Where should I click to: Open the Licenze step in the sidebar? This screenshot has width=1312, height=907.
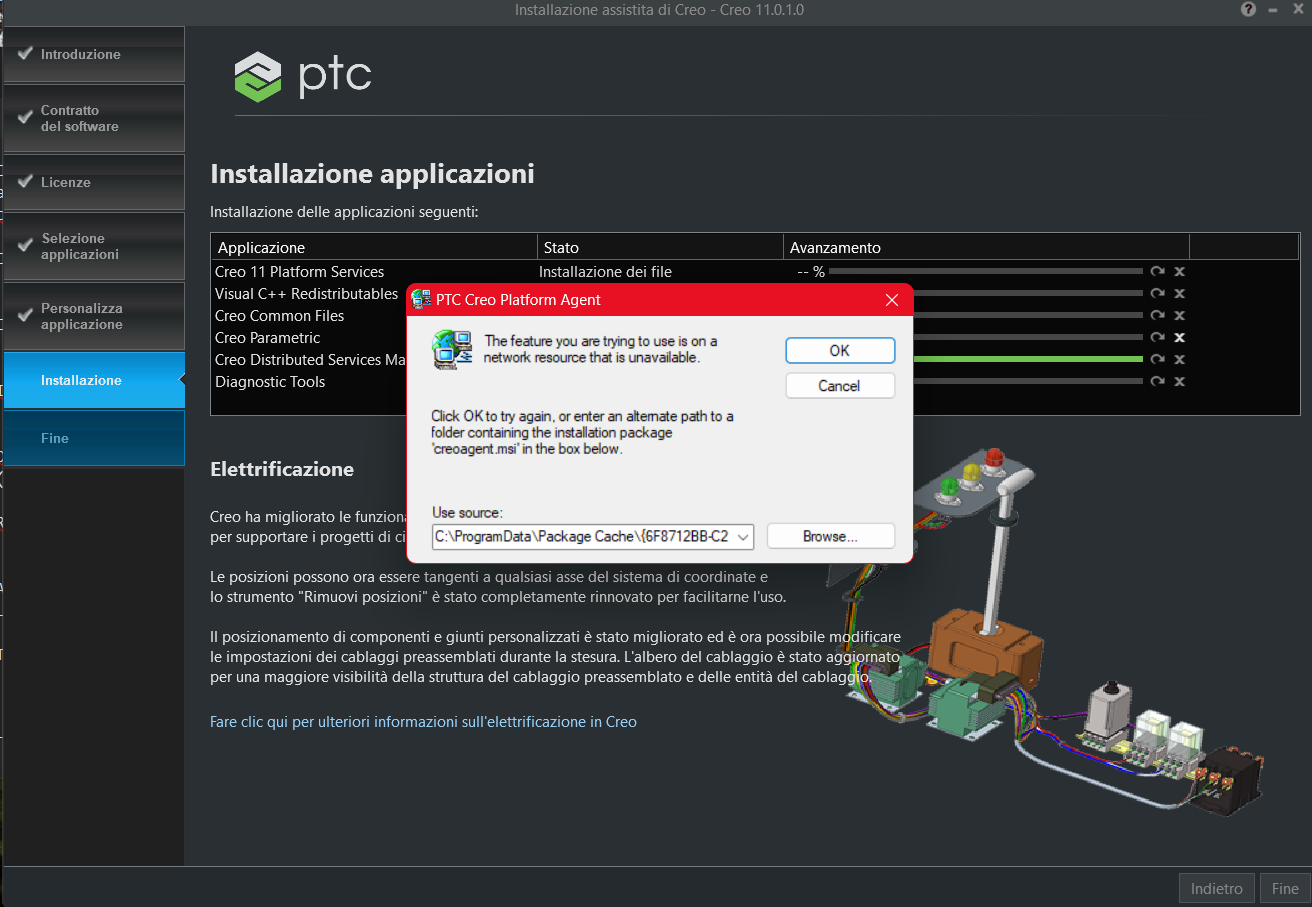tap(93, 182)
